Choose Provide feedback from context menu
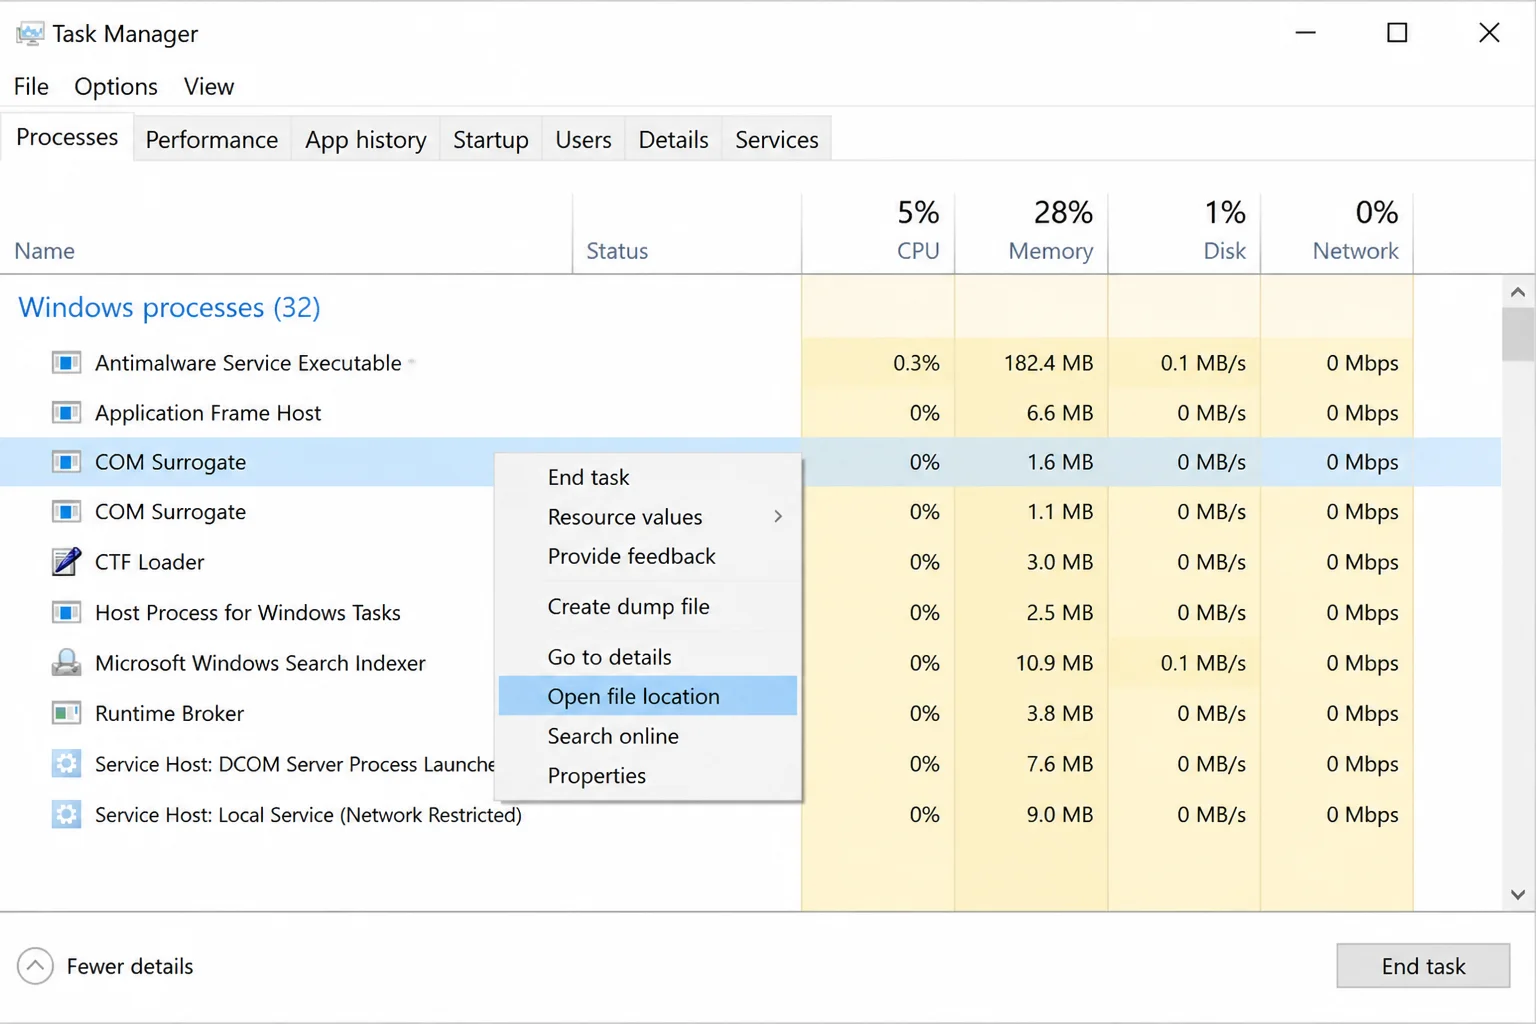 [648, 556]
